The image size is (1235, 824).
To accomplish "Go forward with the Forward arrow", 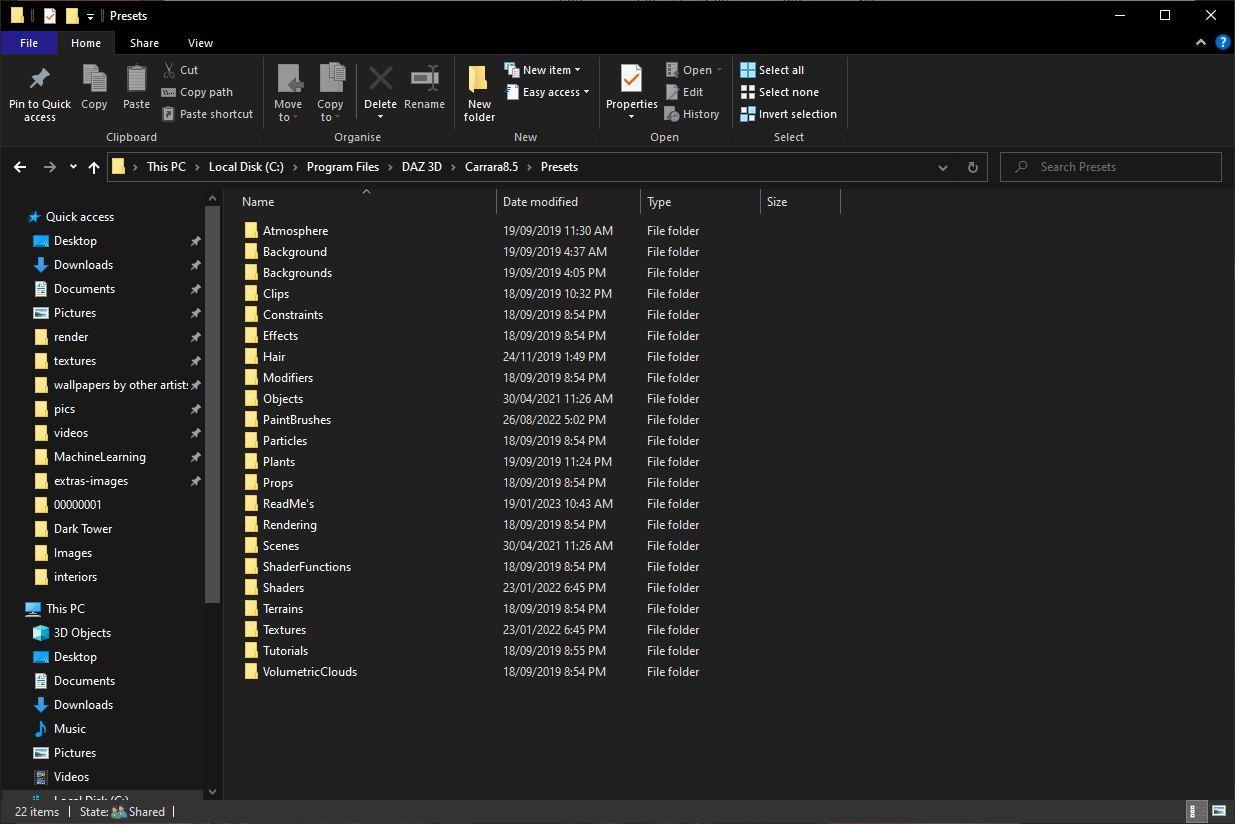I will [x=49, y=167].
